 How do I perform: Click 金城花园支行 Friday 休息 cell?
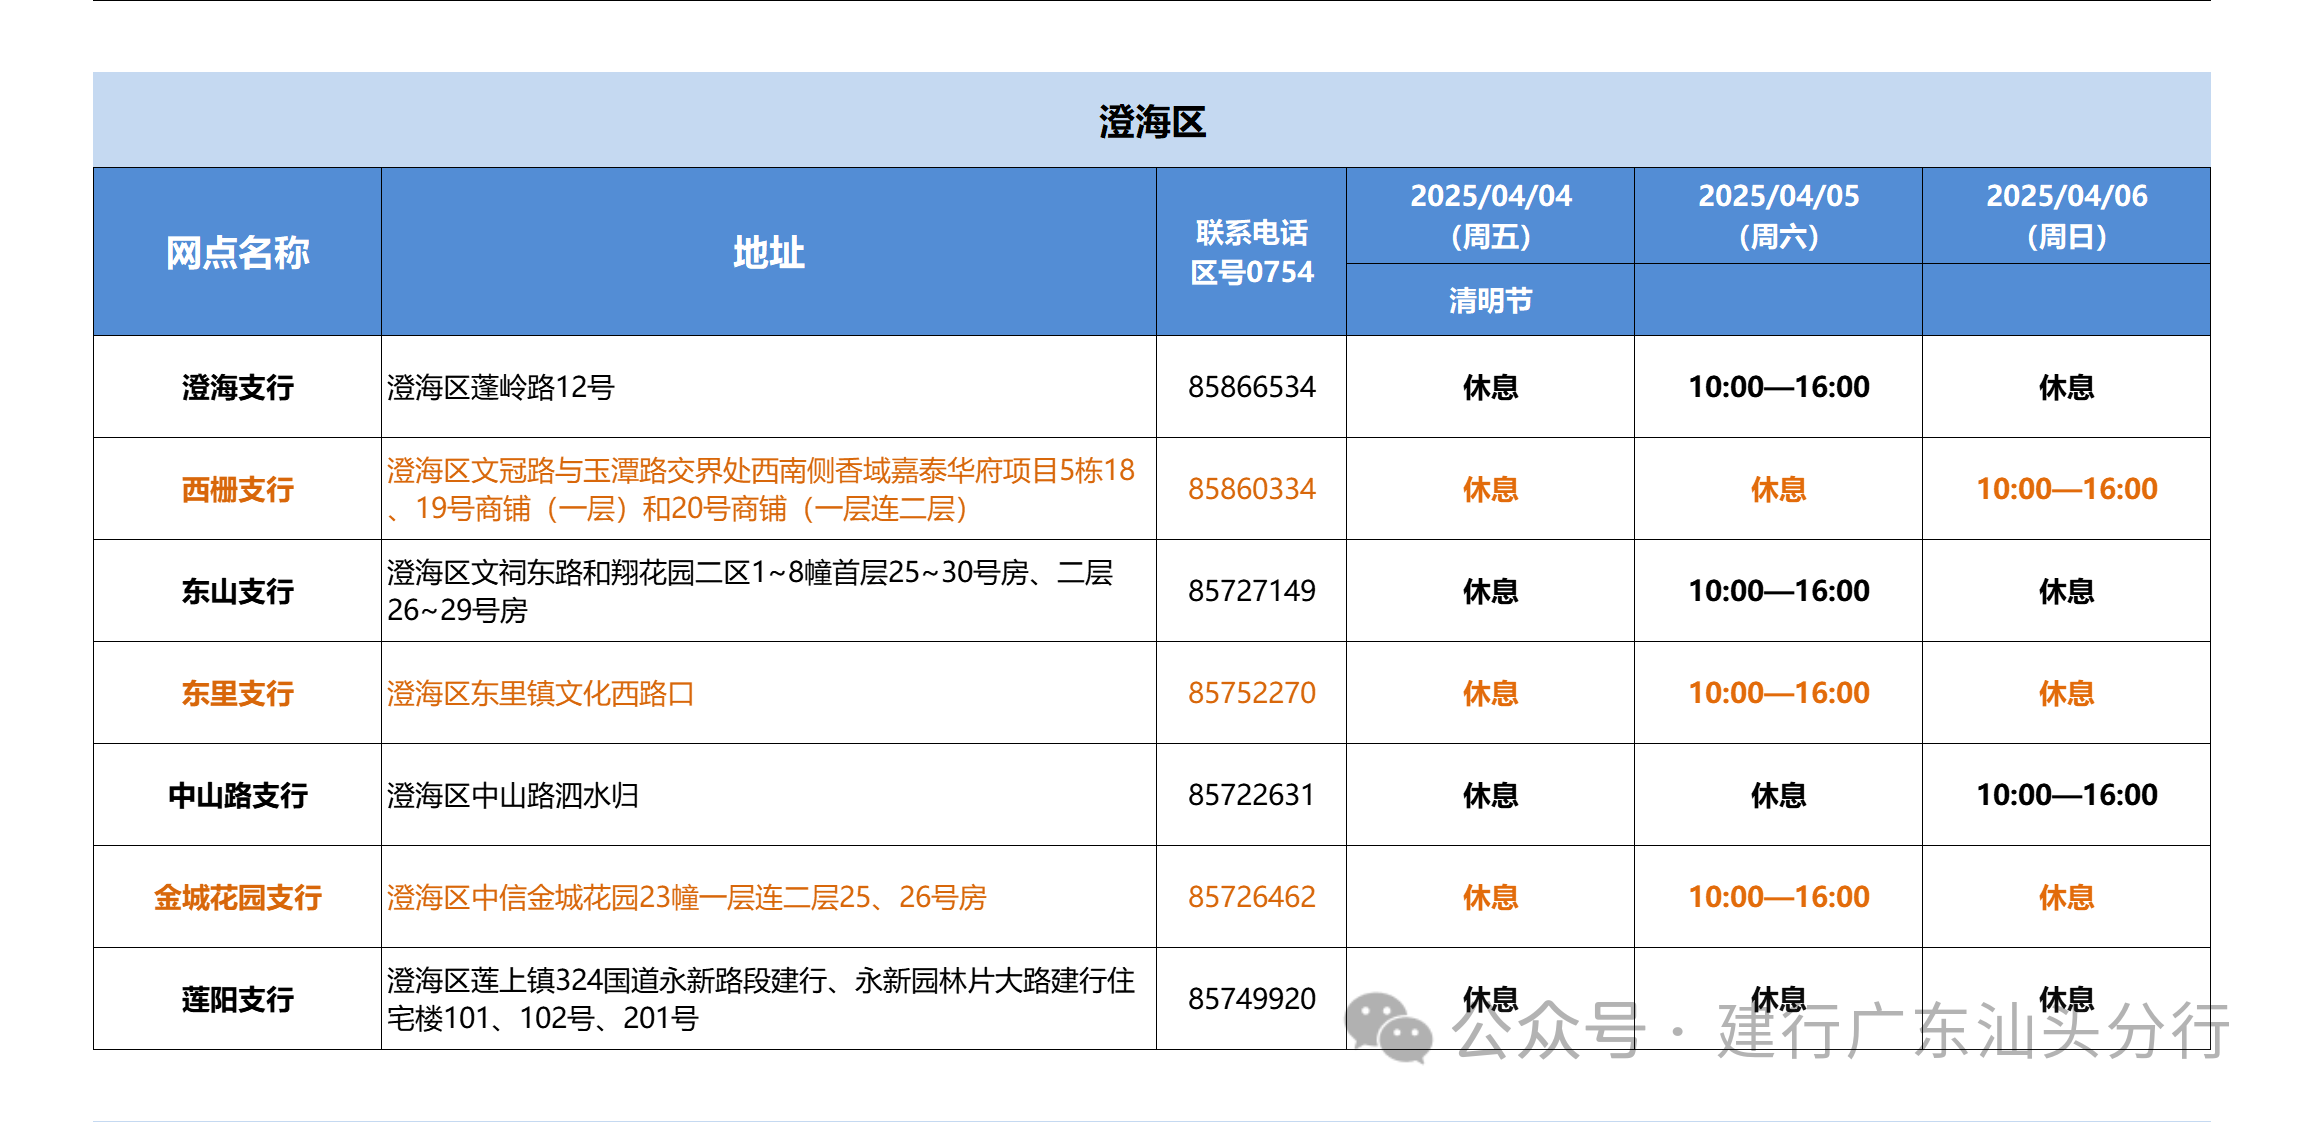pos(1490,897)
